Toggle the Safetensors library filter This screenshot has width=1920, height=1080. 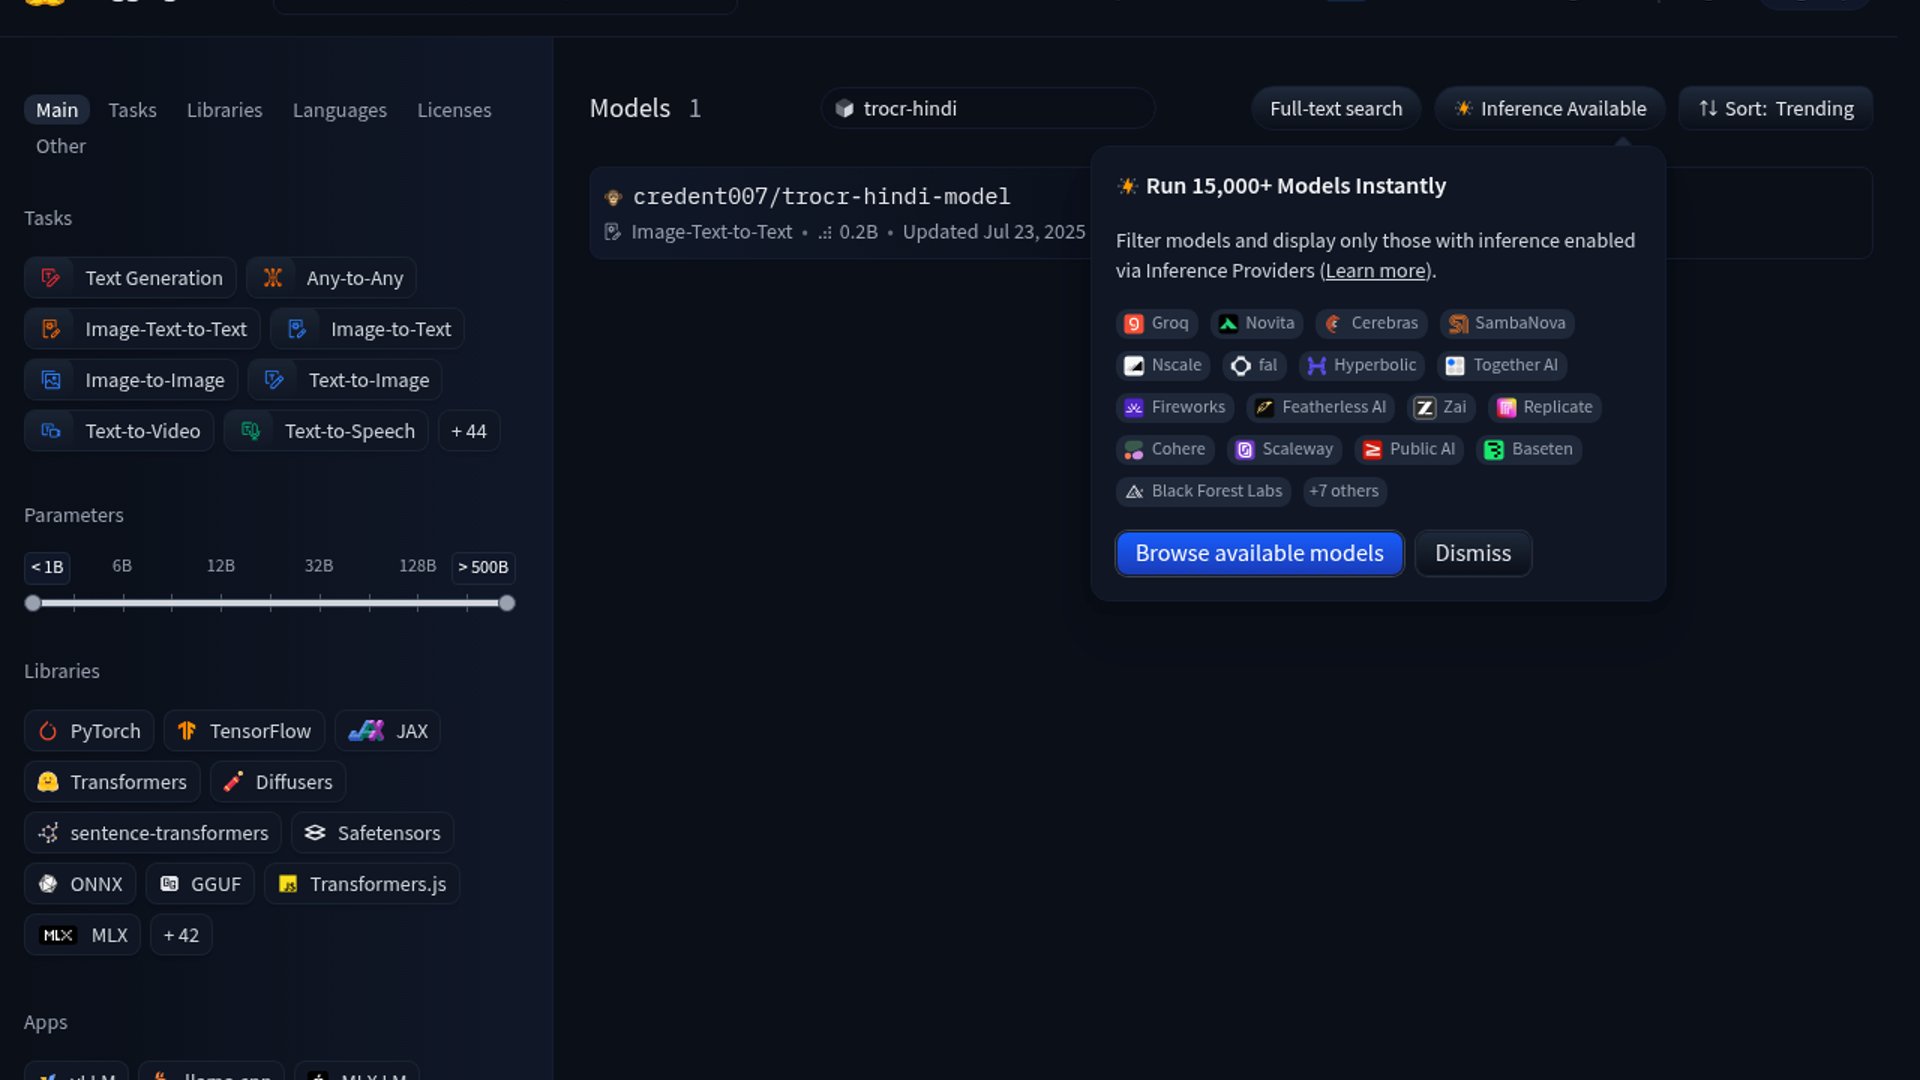pos(372,833)
